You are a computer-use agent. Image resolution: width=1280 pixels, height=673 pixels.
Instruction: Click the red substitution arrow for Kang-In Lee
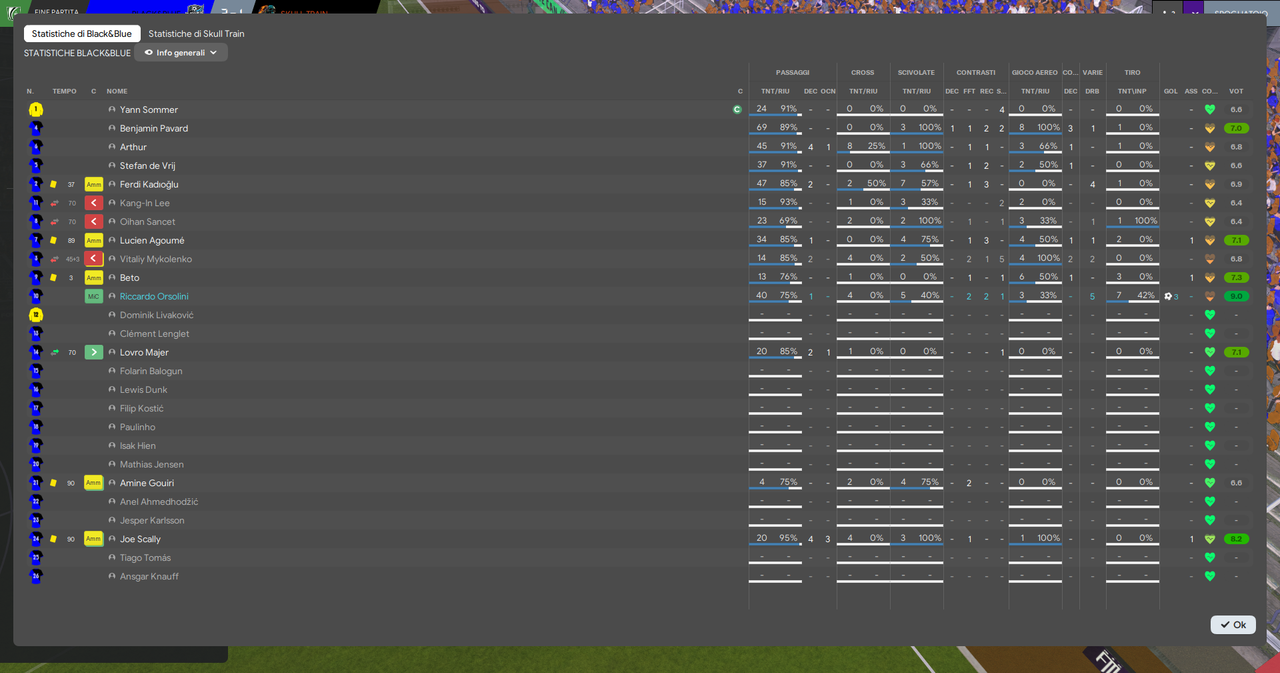tap(94, 203)
